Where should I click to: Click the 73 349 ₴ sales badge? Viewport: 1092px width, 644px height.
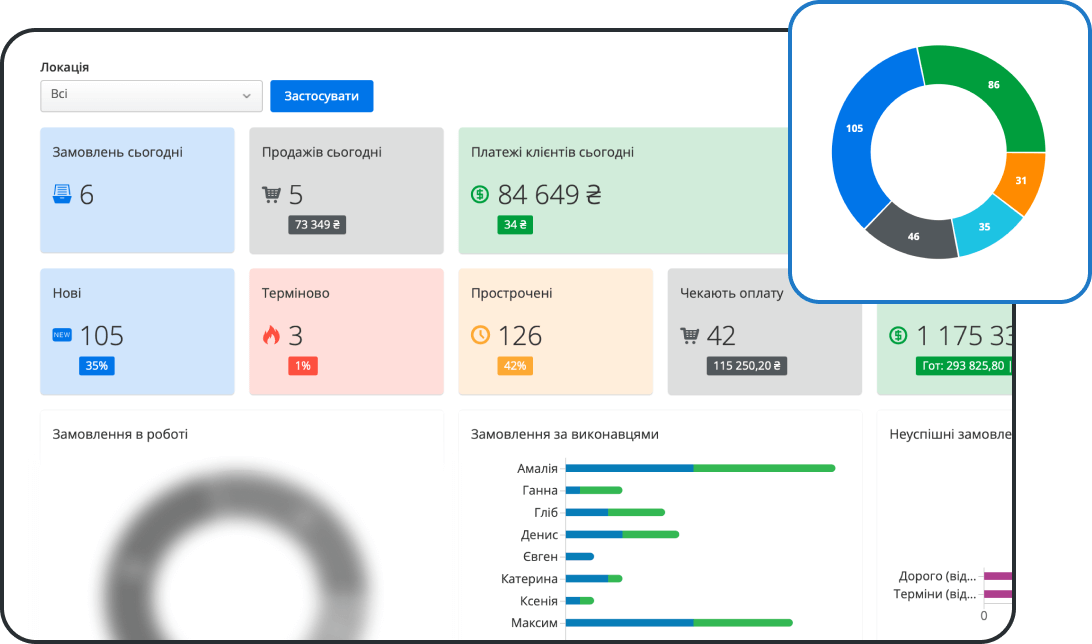[x=317, y=225]
